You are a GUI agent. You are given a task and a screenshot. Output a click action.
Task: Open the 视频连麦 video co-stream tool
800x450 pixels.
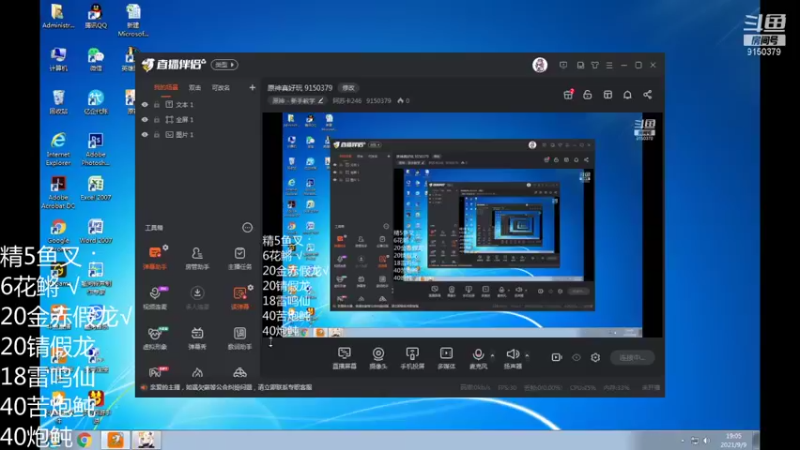155,298
